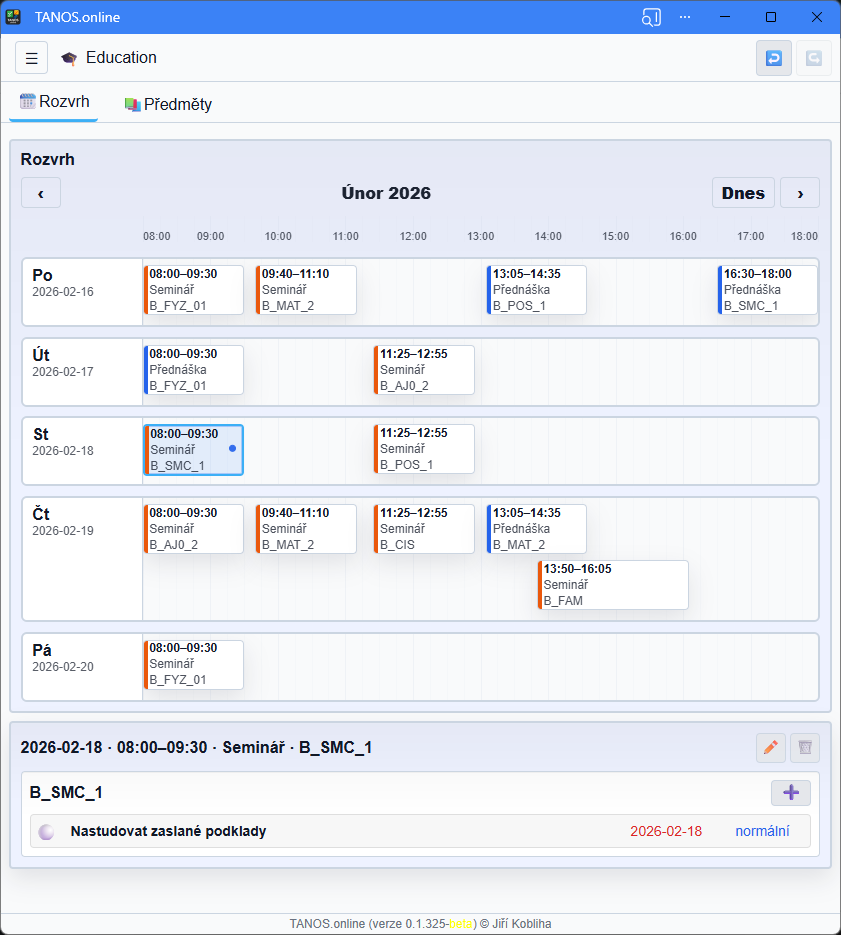This screenshot has height=935, width=841.
Task: Click the title bar cast icon
Action: (651, 17)
